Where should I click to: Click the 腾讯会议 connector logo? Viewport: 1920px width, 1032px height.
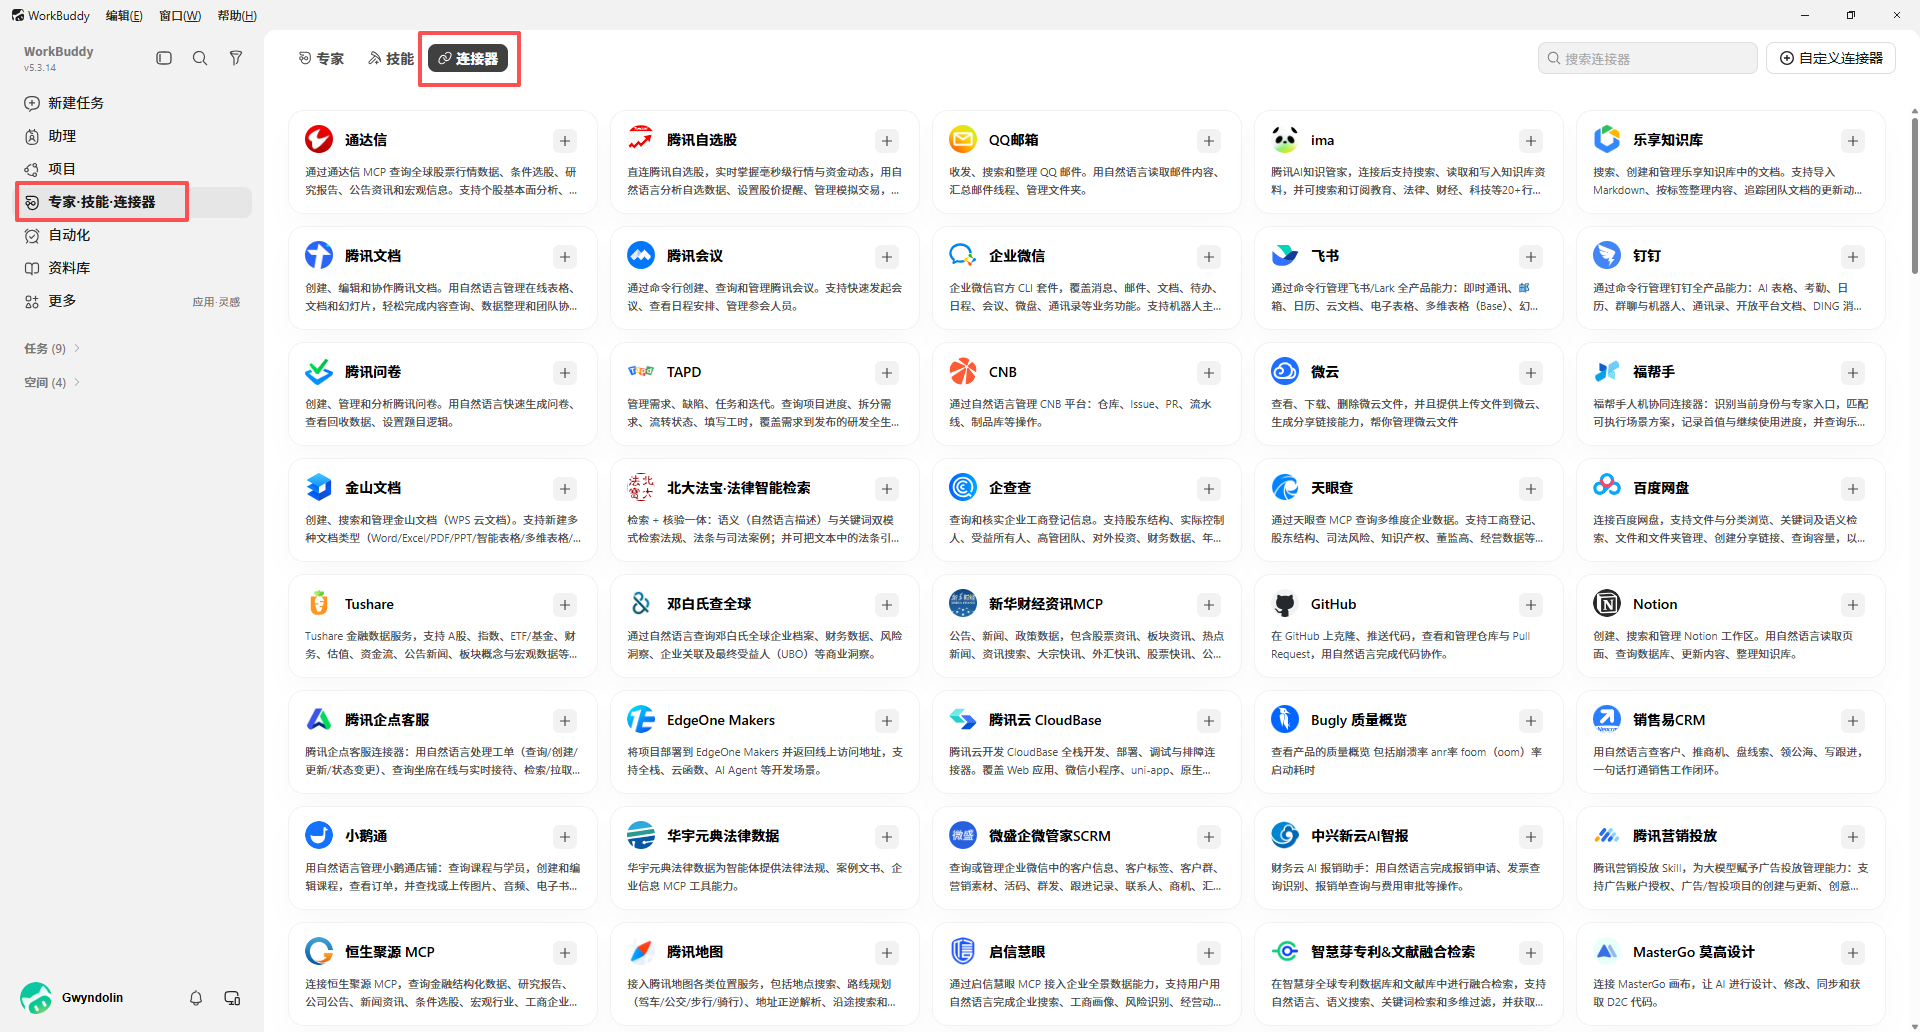(x=641, y=255)
